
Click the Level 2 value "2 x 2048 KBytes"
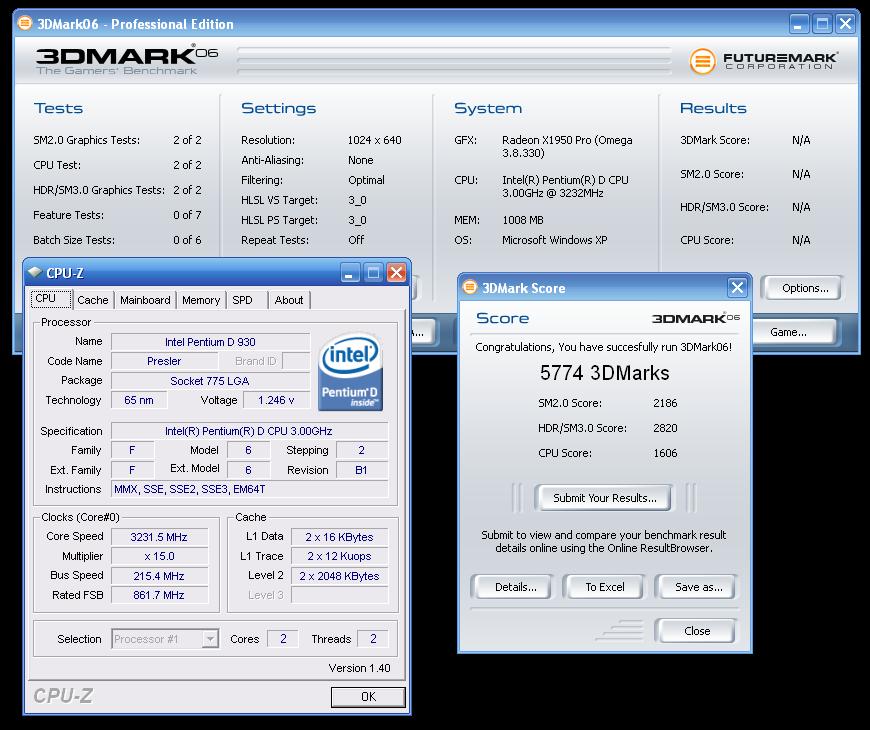click(x=340, y=576)
